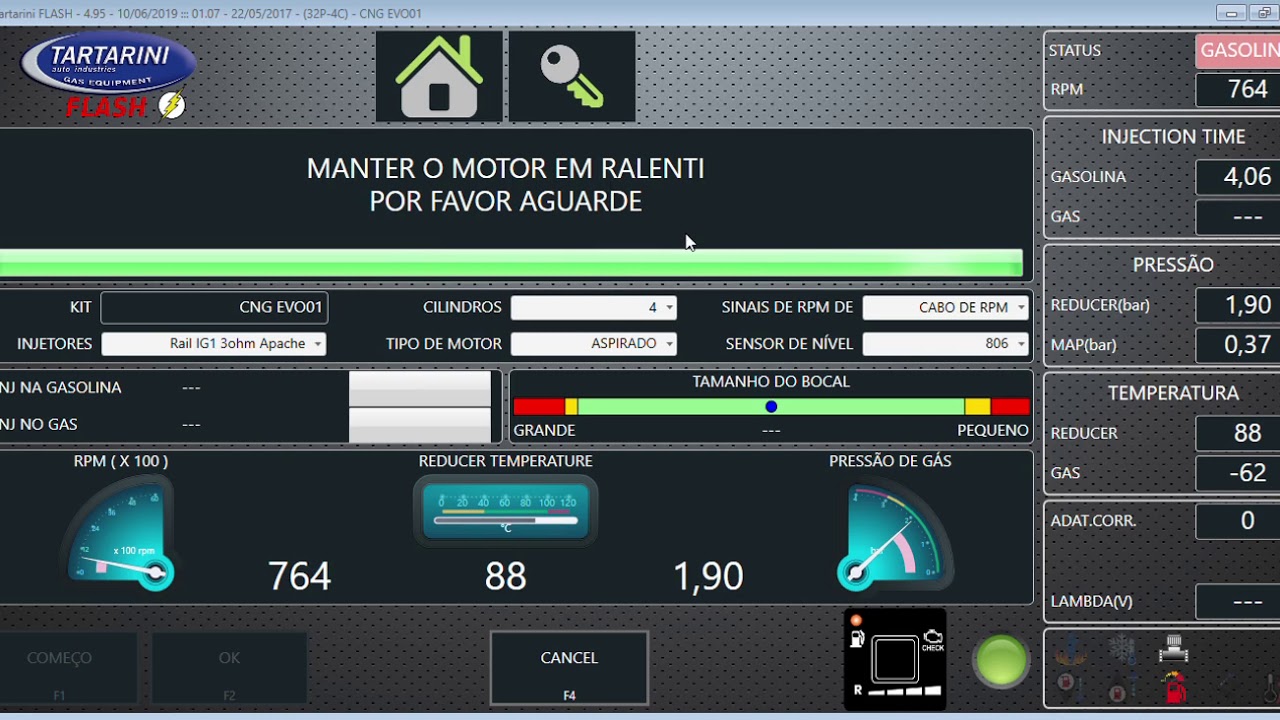Screen dimensions: 1280x720
Task: Click the MAP(bar) value 0,37
Action: pyautogui.click(x=1238, y=345)
